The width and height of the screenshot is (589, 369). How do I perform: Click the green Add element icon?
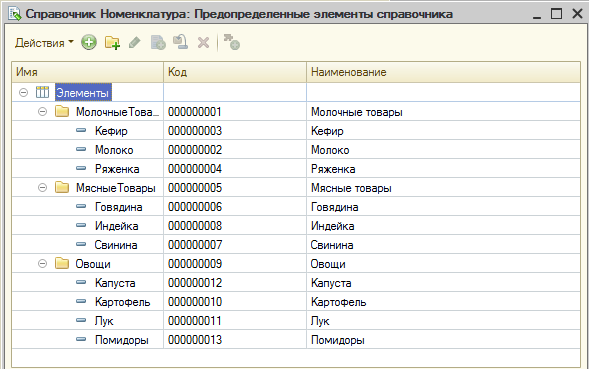click(x=89, y=42)
